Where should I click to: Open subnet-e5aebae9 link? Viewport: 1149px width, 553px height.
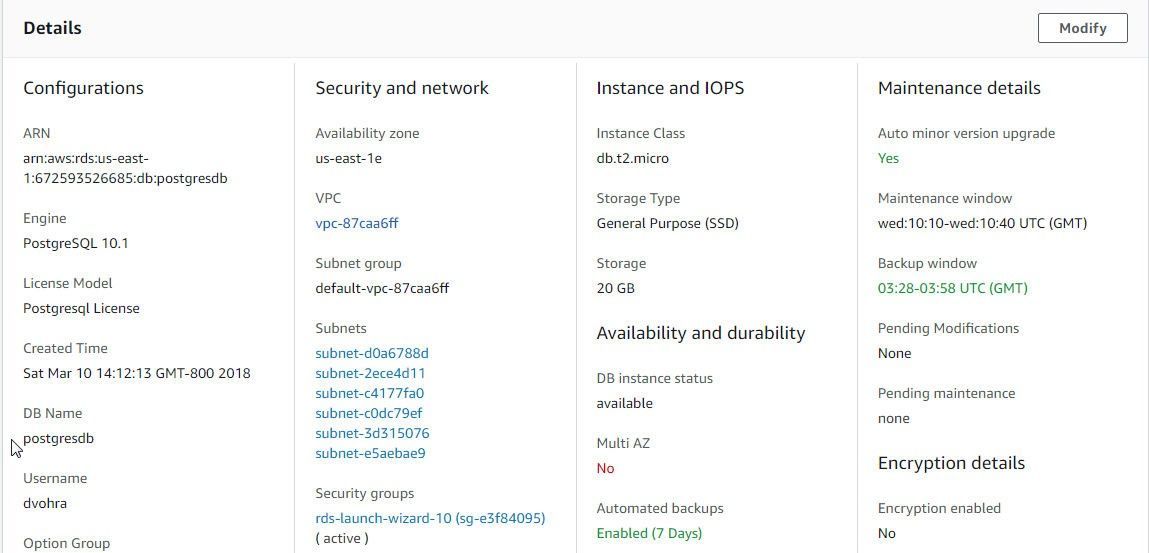(370, 453)
